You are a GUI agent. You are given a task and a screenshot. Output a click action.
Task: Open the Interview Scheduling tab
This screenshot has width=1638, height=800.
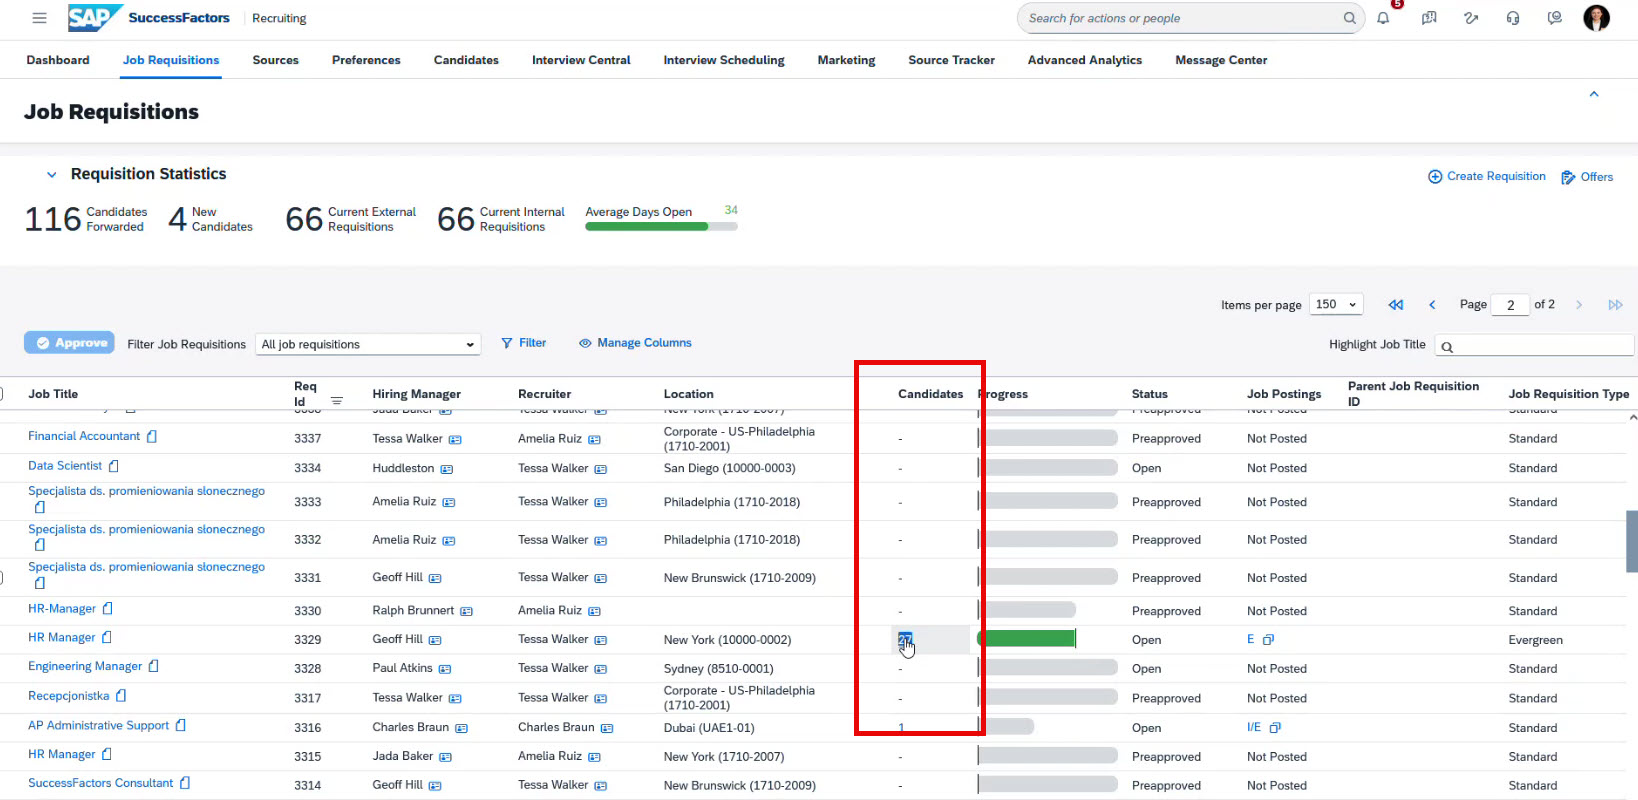(x=723, y=60)
